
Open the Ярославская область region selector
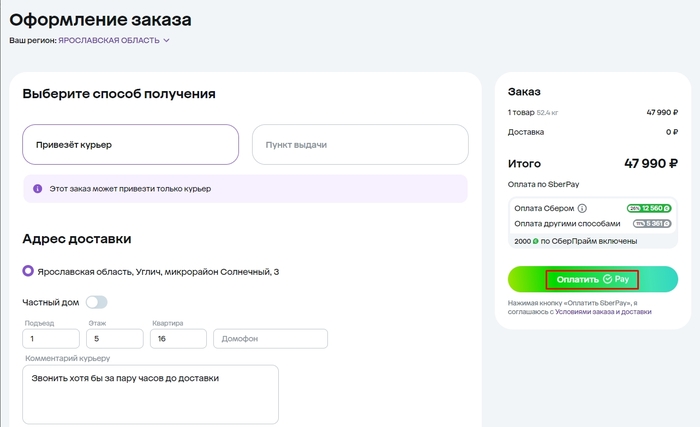pyautogui.click(x=108, y=40)
